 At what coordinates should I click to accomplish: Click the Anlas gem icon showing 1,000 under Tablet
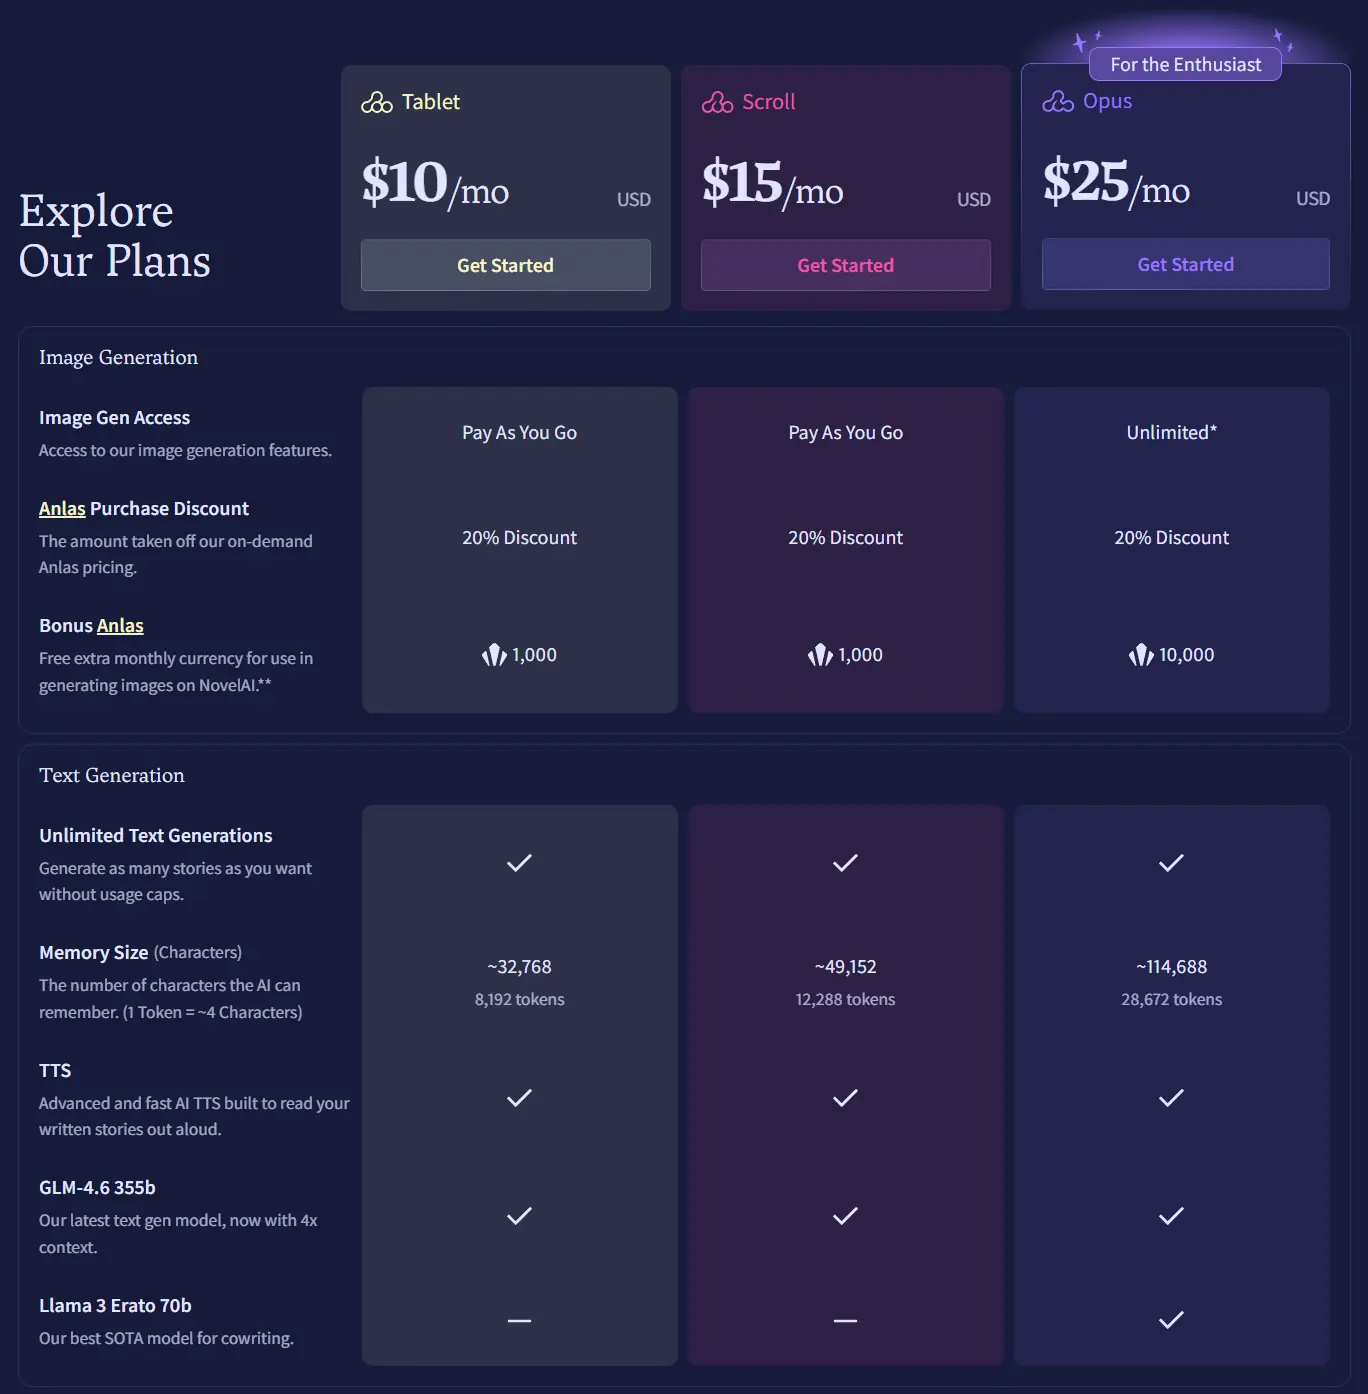coord(493,655)
